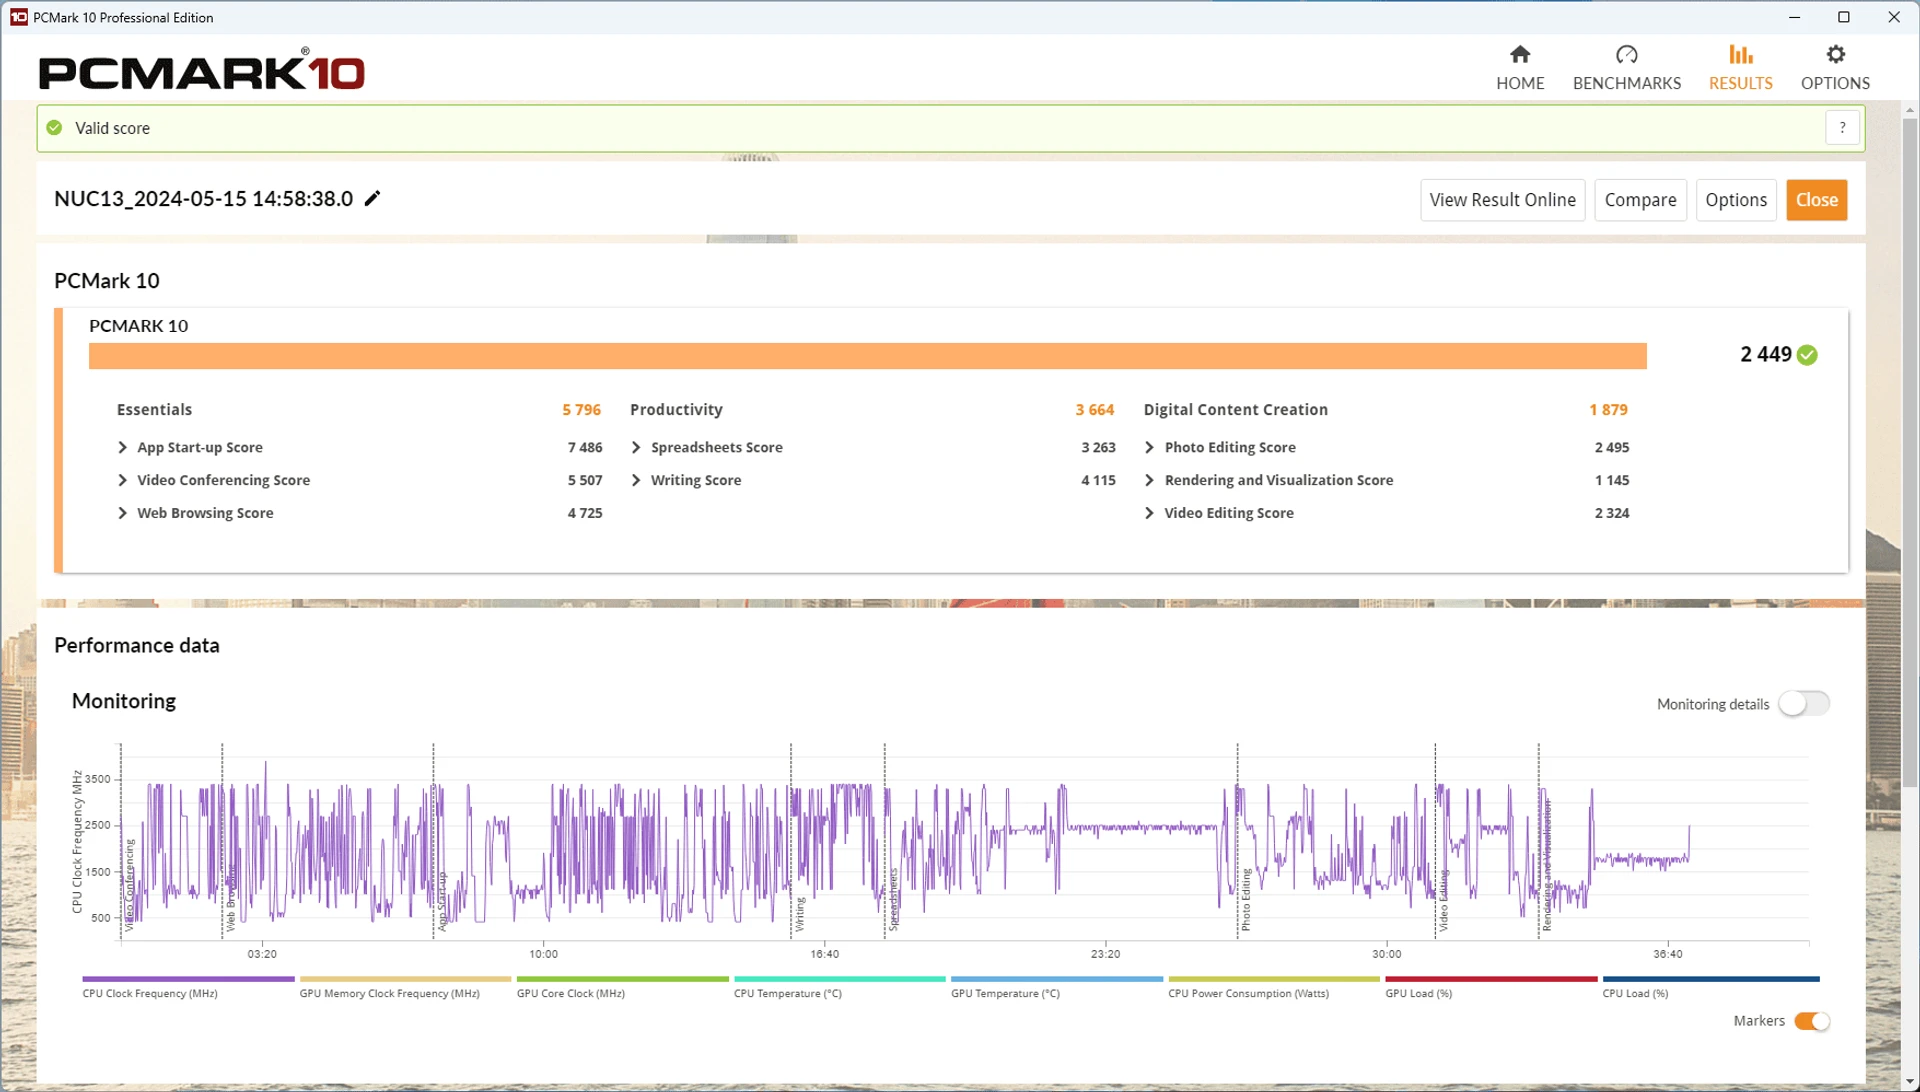
Task: Expand Spreadsheets Score details
Action: (636, 447)
